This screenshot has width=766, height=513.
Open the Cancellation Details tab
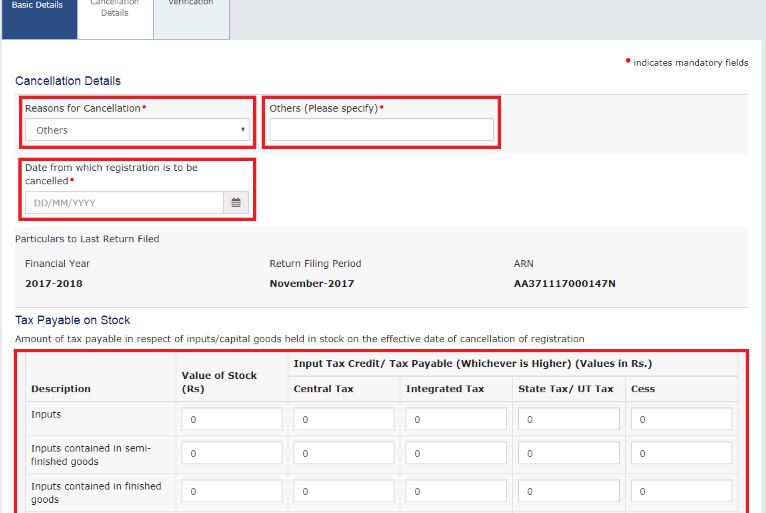pyautogui.click(x=115, y=10)
